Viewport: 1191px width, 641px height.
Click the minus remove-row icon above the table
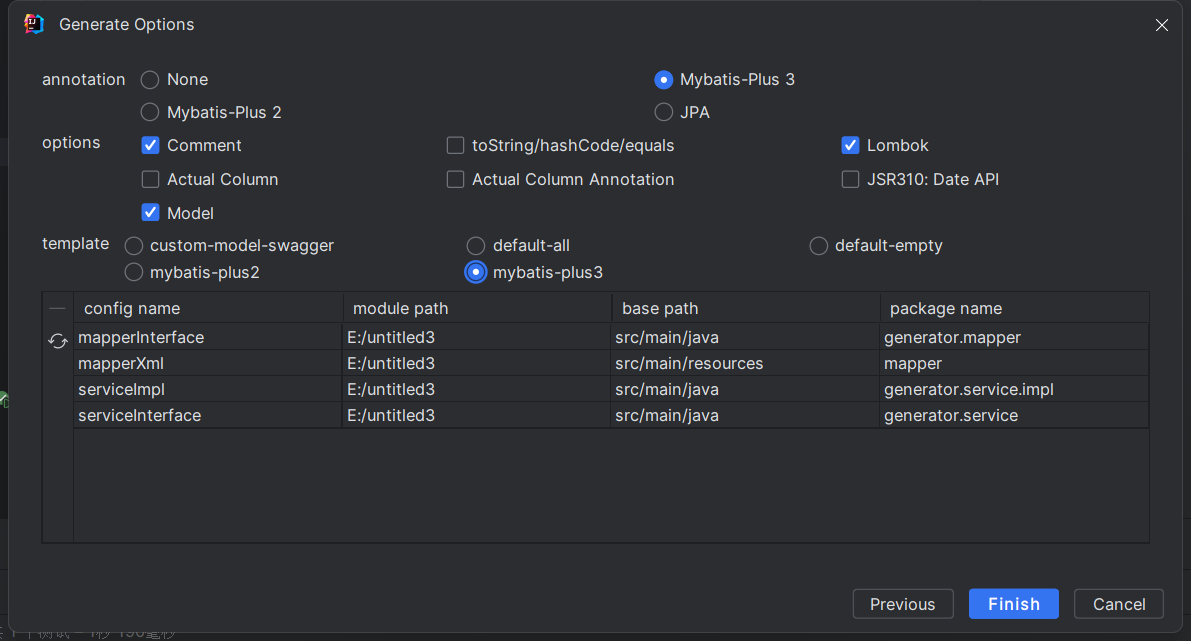pyautogui.click(x=58, y=308)
